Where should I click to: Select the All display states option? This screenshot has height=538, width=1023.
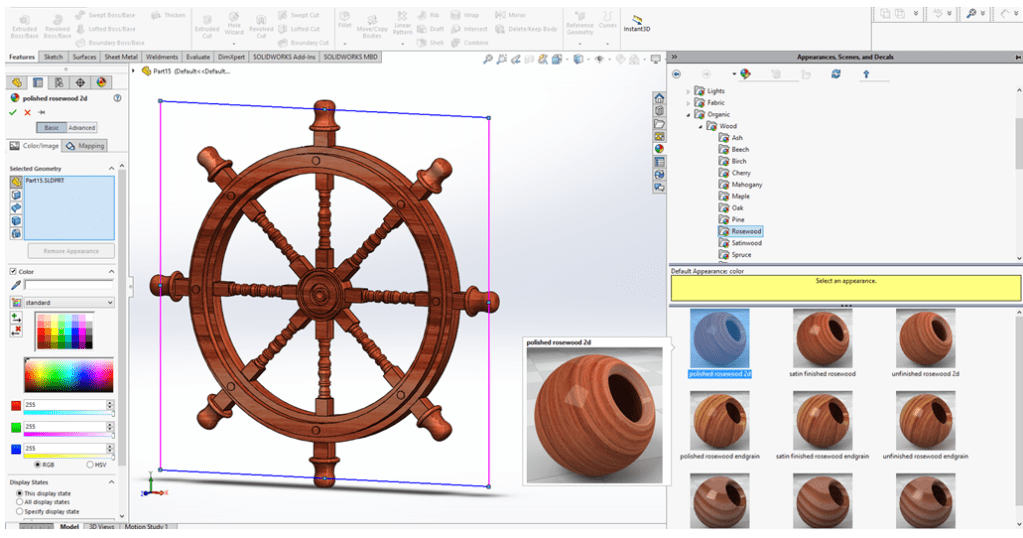click(20, 504)
